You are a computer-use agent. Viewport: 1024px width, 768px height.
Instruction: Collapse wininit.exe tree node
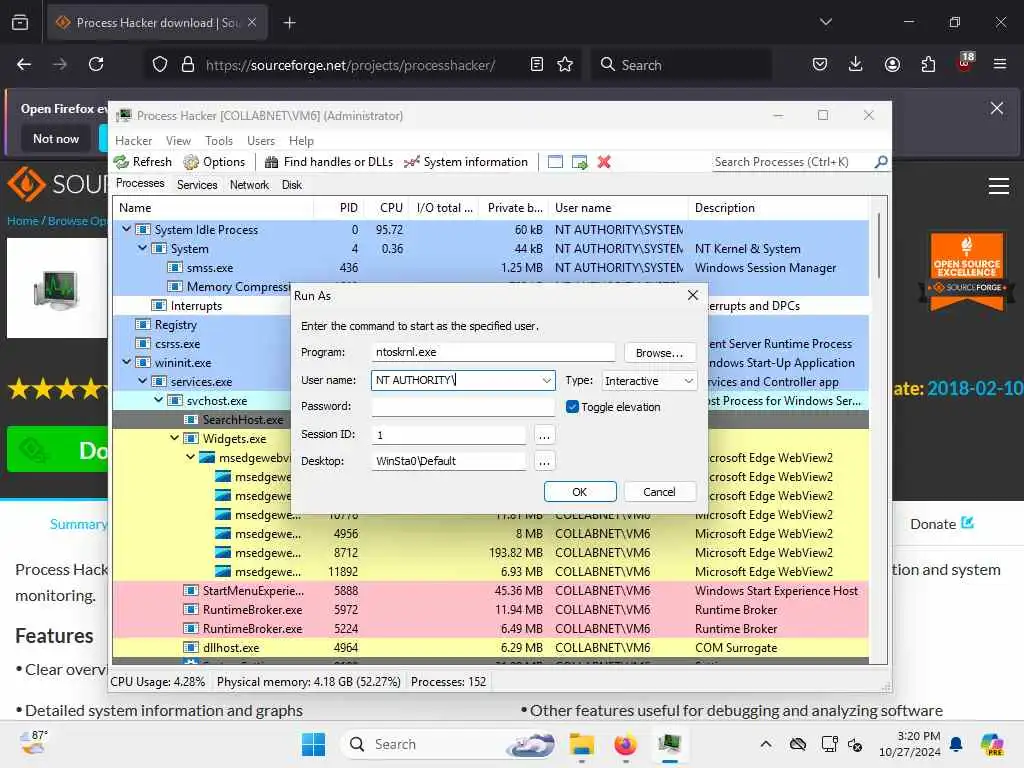pos(127,362)
